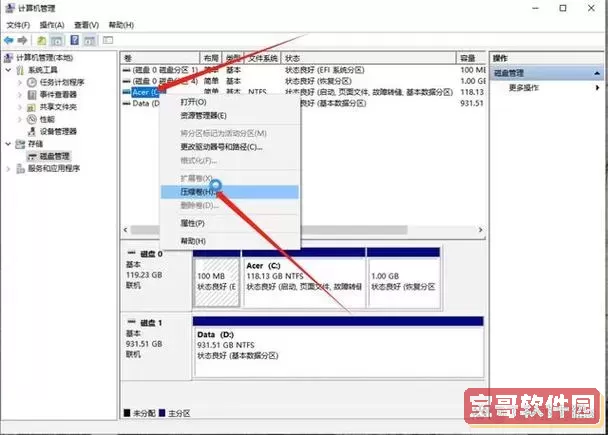
Task: Click the 服务和应用程序 icon in tree
Action: tap(20, 168)
